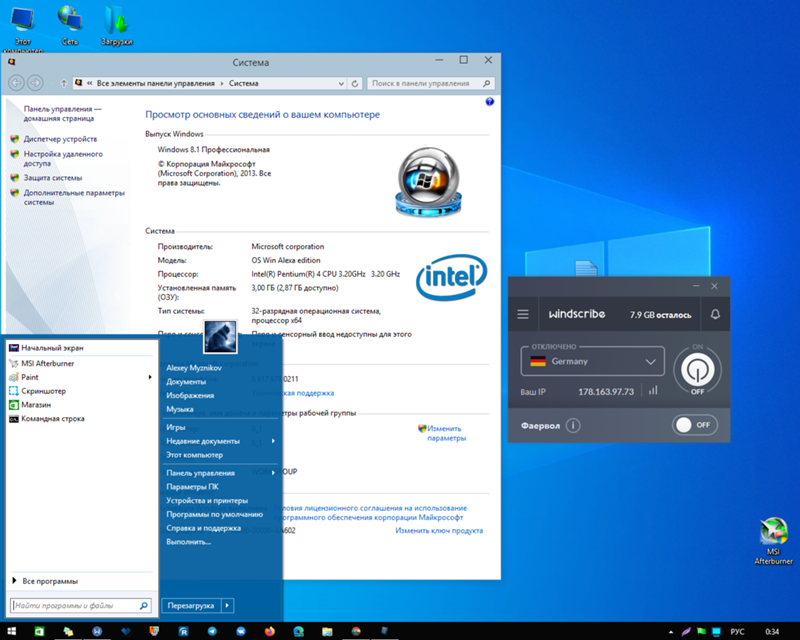Open Microsoft Edge from the taskbar

point(298,631)
